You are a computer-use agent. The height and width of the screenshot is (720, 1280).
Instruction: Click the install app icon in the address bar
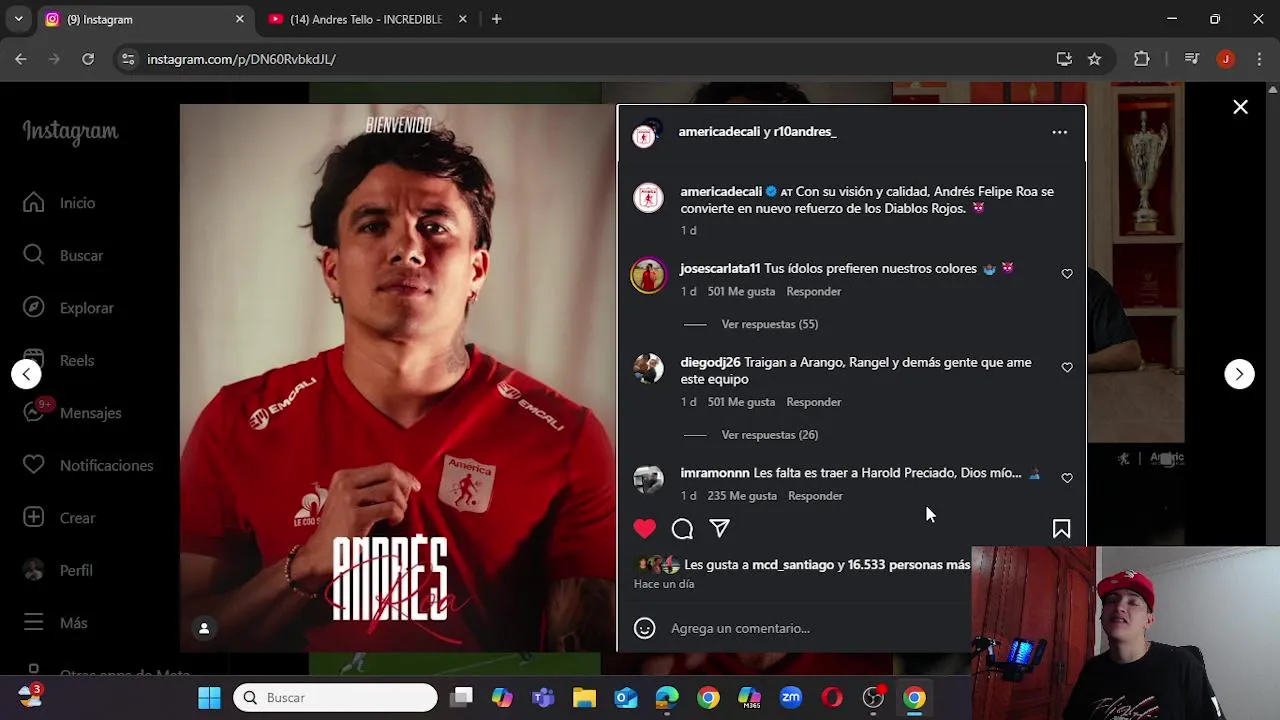[x=1064, y=59]
